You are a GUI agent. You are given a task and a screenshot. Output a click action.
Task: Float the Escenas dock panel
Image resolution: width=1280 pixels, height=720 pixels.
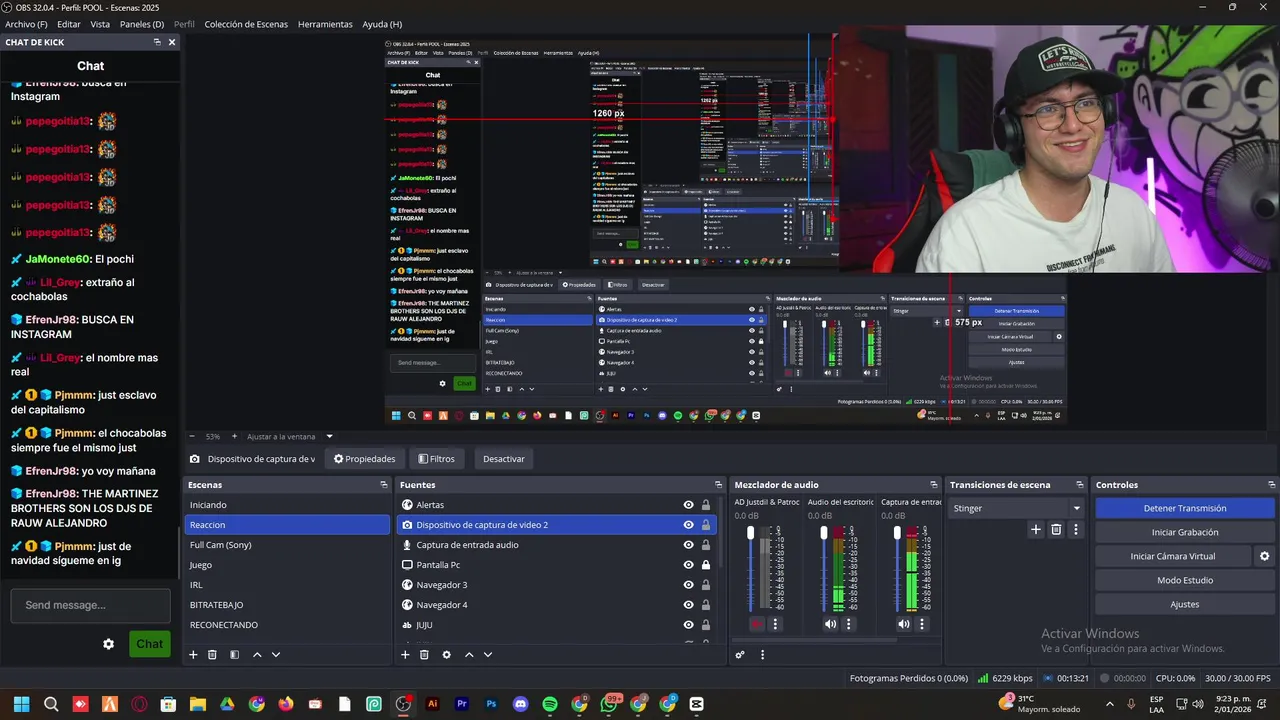tap(383, 485)
